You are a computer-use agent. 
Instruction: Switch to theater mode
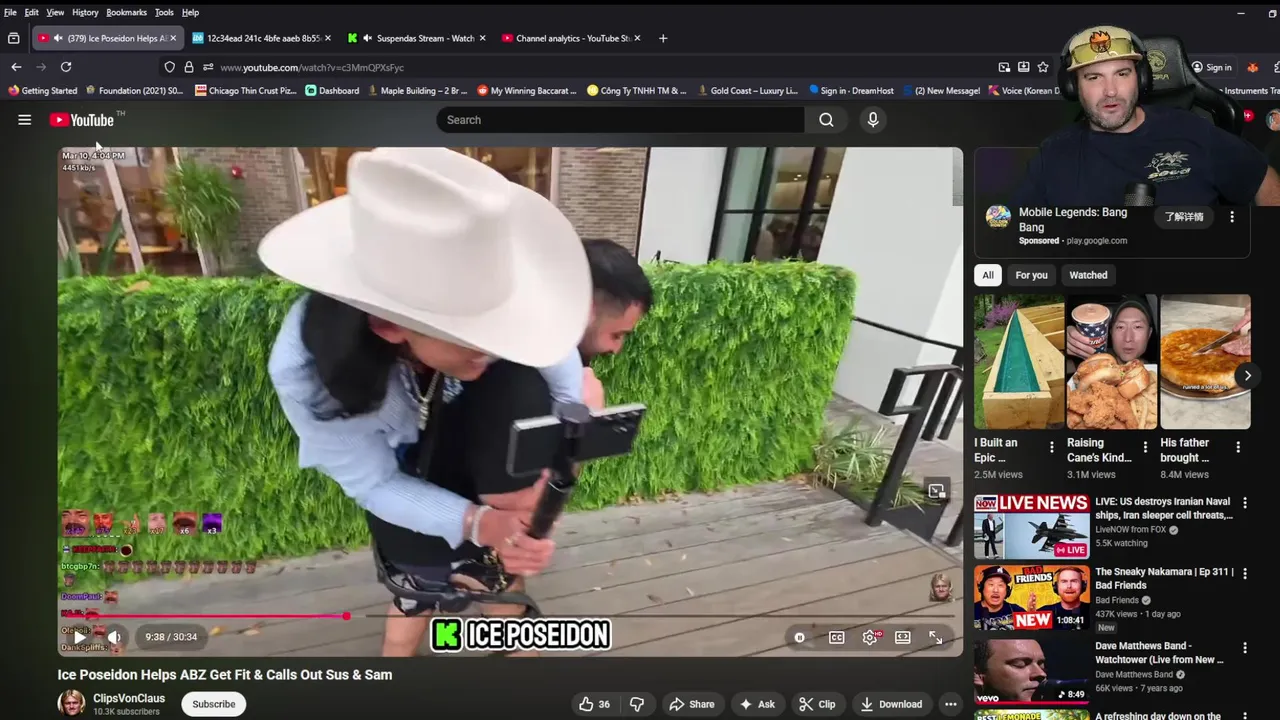[x=903, y=637]
